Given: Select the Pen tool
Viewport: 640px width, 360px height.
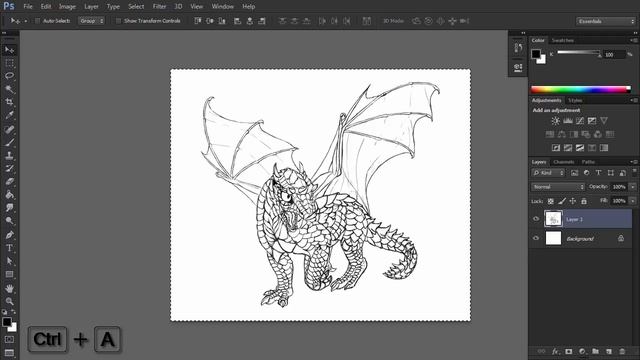Looking at the screenshot, I should [x=9, y=235].
